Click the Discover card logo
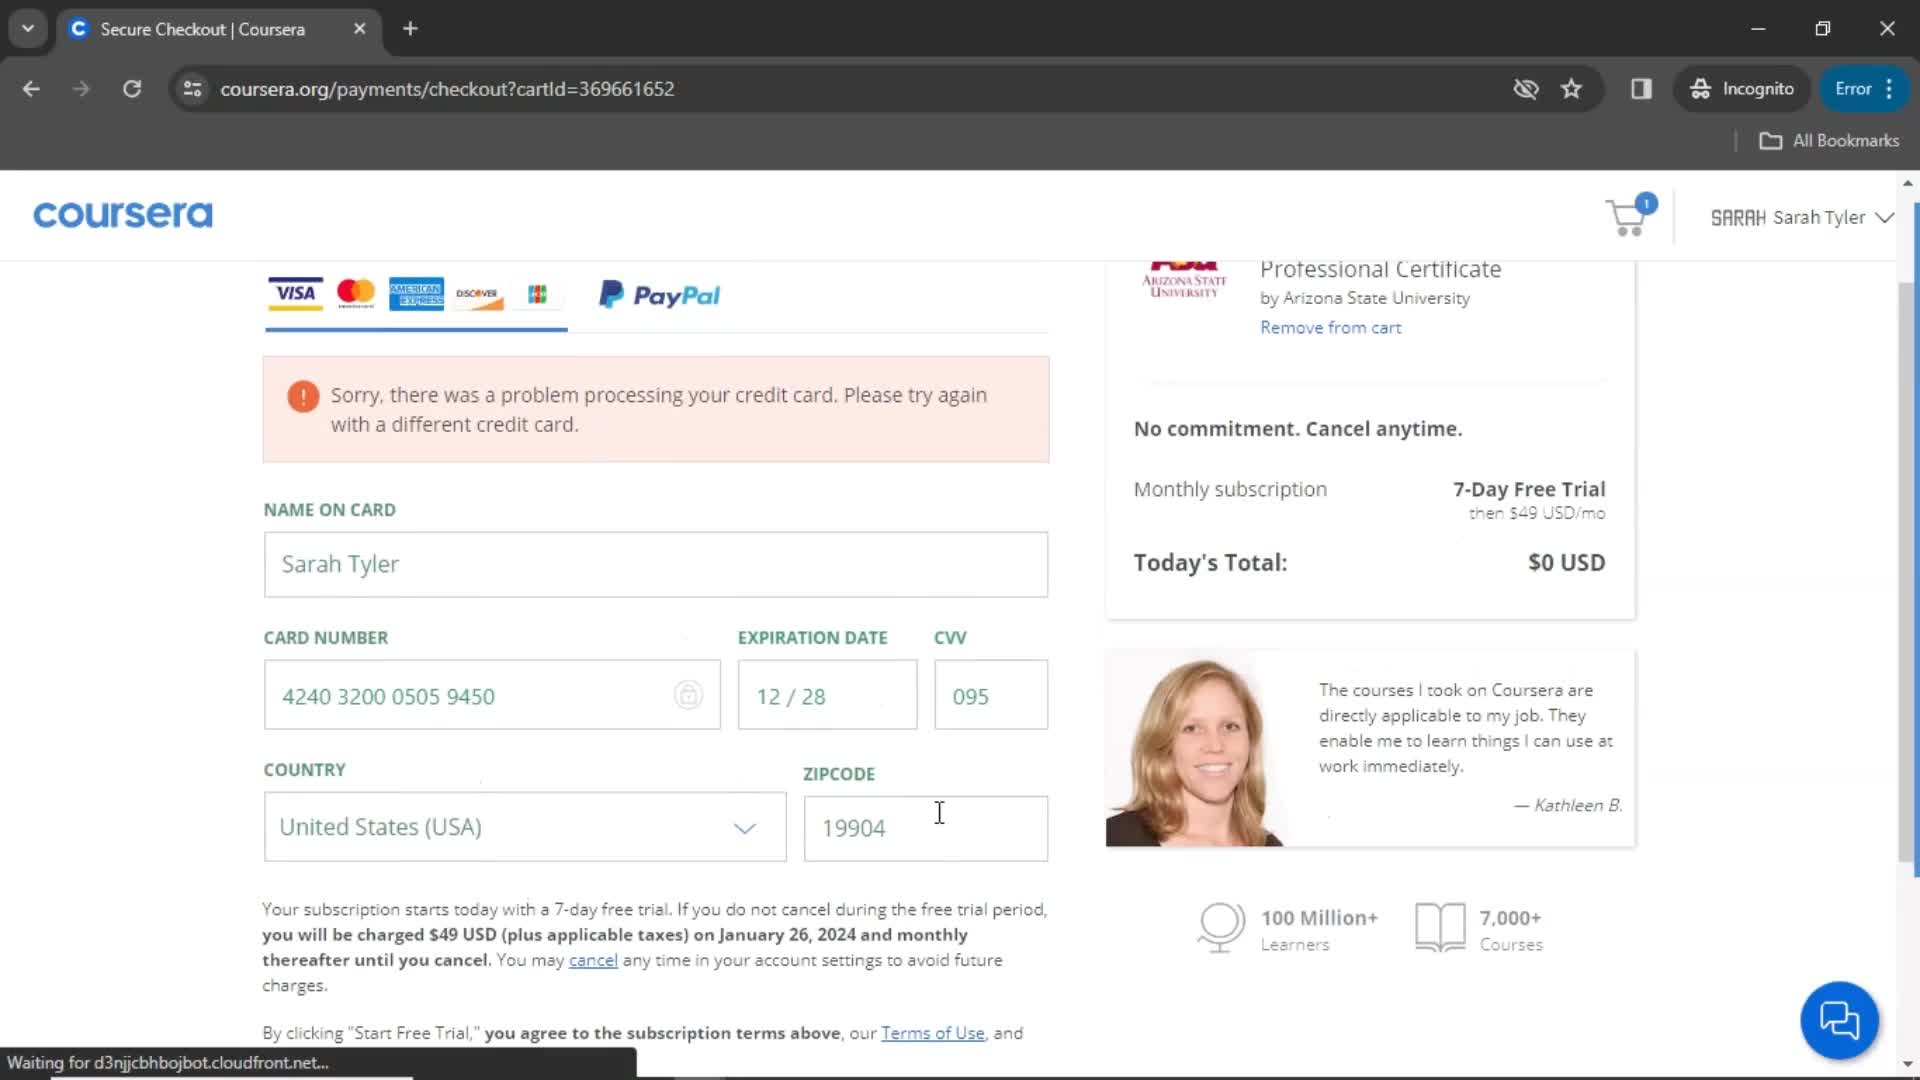This screenshot has width=1920, height=1080. coord(478,294)
